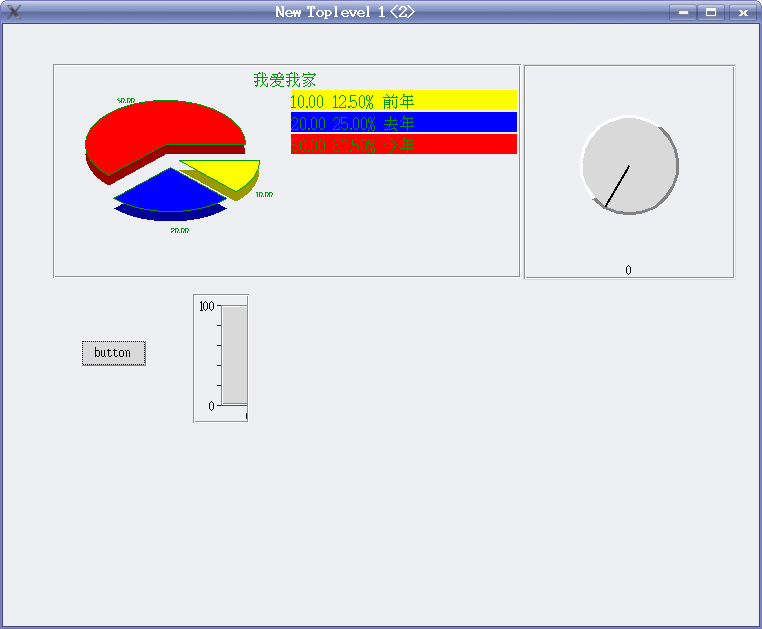Viewport: 762px width, 629px height.
Task: Click the gauge "0" scale label
Action: (211, 406)
